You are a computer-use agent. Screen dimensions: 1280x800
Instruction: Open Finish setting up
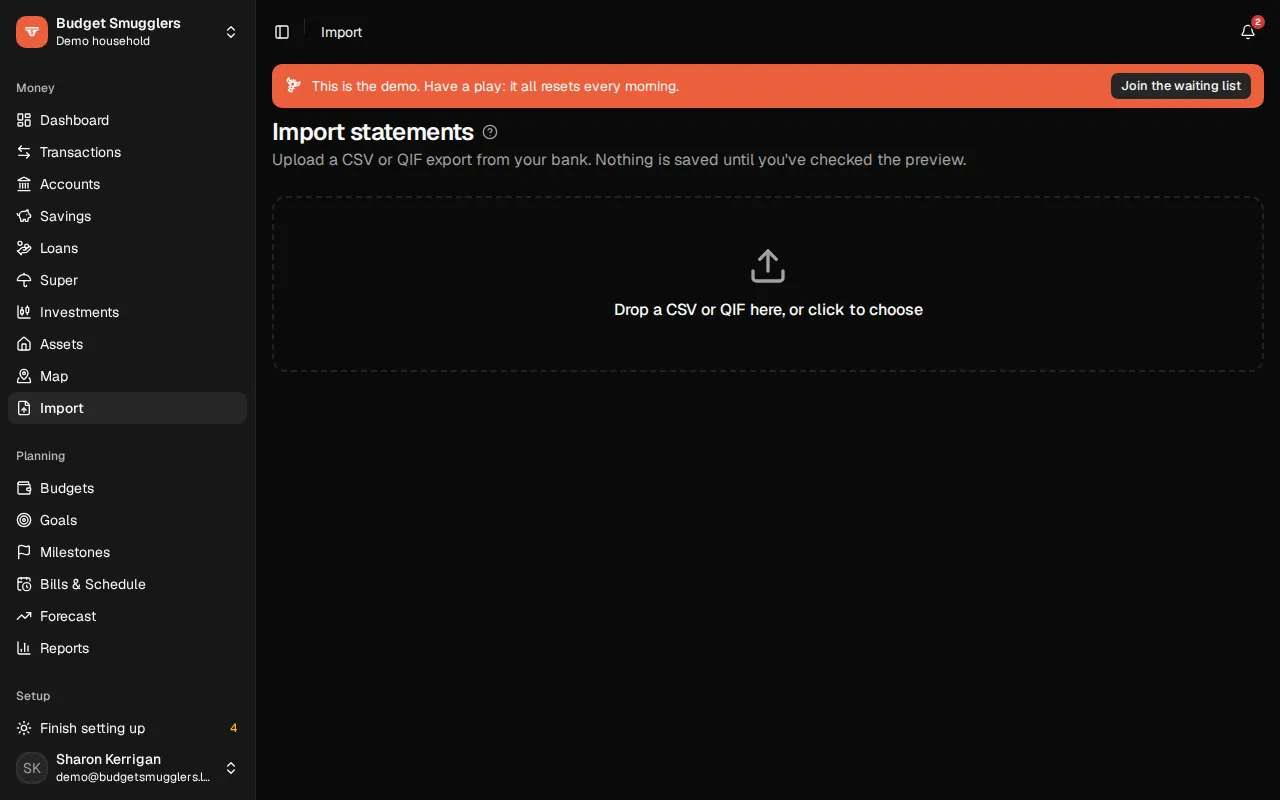[127, 728]
